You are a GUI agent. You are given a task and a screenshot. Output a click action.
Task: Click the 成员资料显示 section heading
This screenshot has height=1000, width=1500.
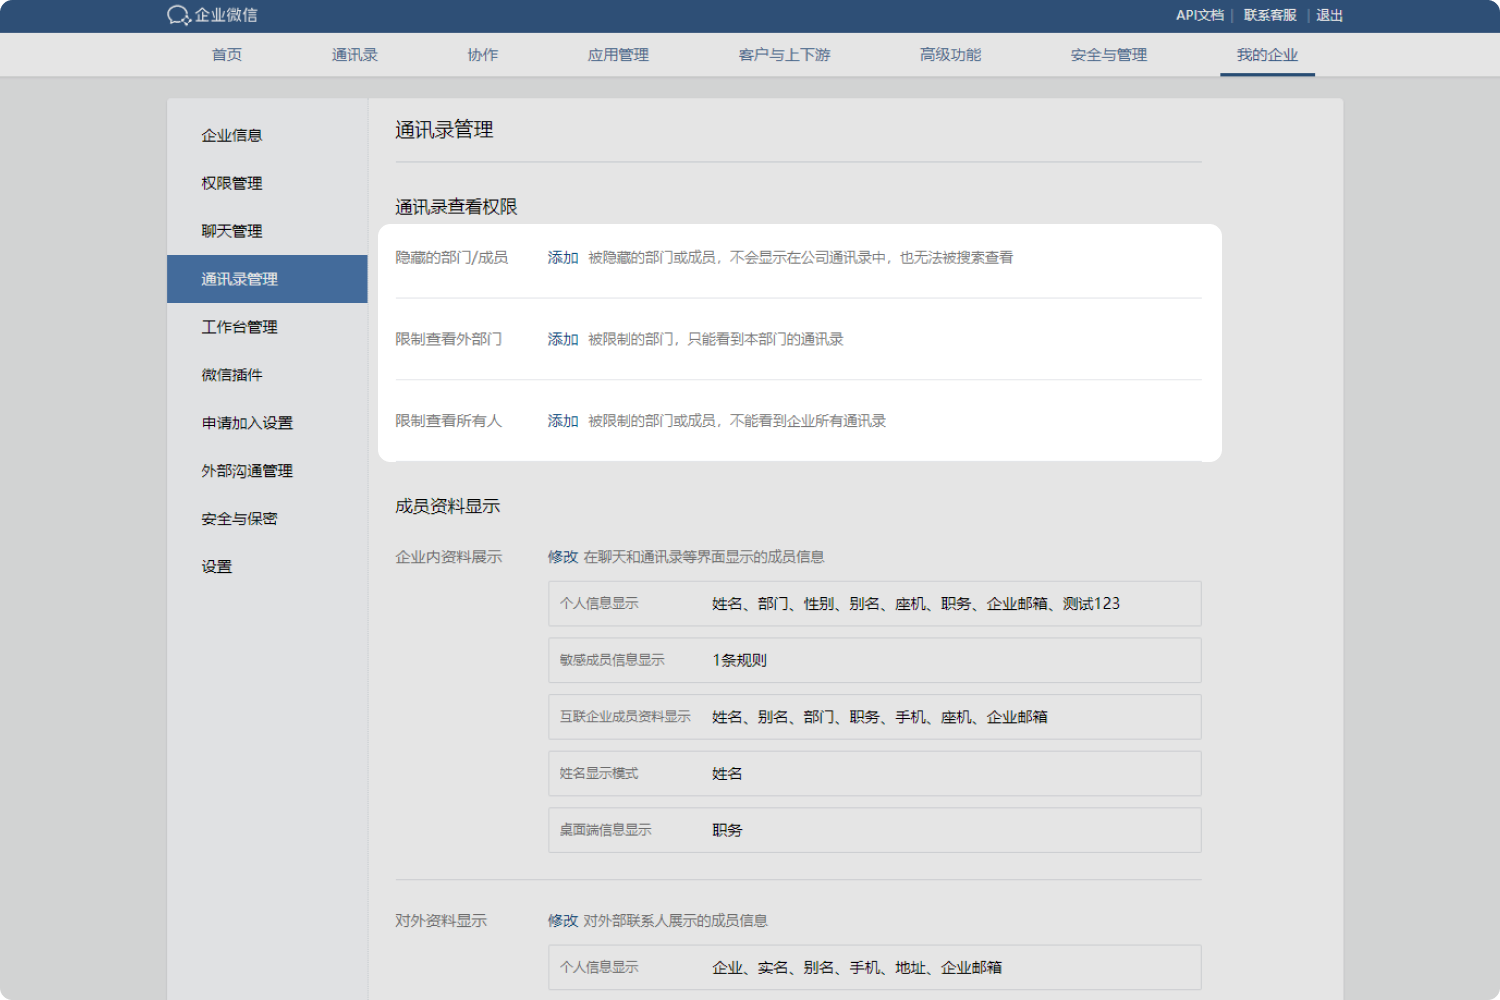coord(447,506)
